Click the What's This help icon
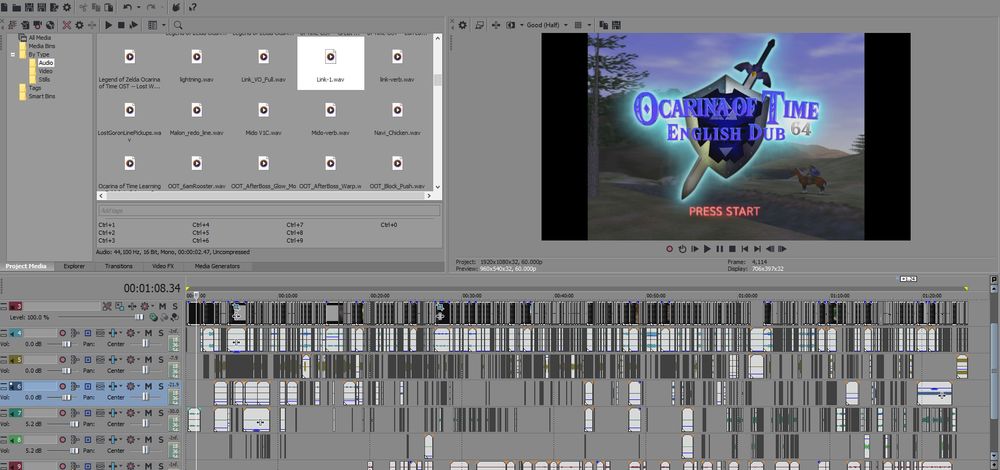 coord(193,8)
